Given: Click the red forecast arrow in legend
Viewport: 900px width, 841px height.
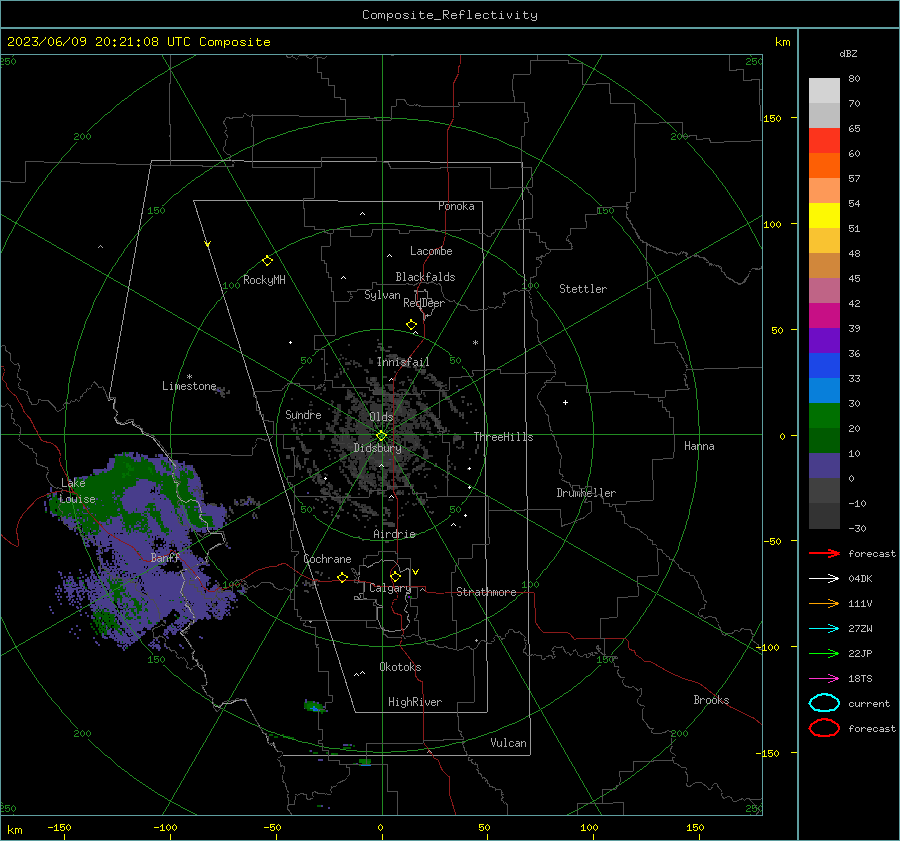Looking at the screenshot, I should (824, 553).
